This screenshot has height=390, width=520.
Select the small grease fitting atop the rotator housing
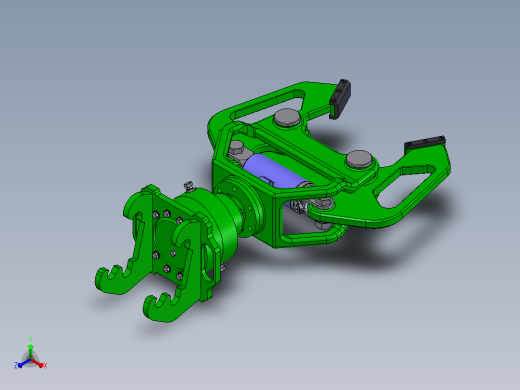click(x=189, y=186)
